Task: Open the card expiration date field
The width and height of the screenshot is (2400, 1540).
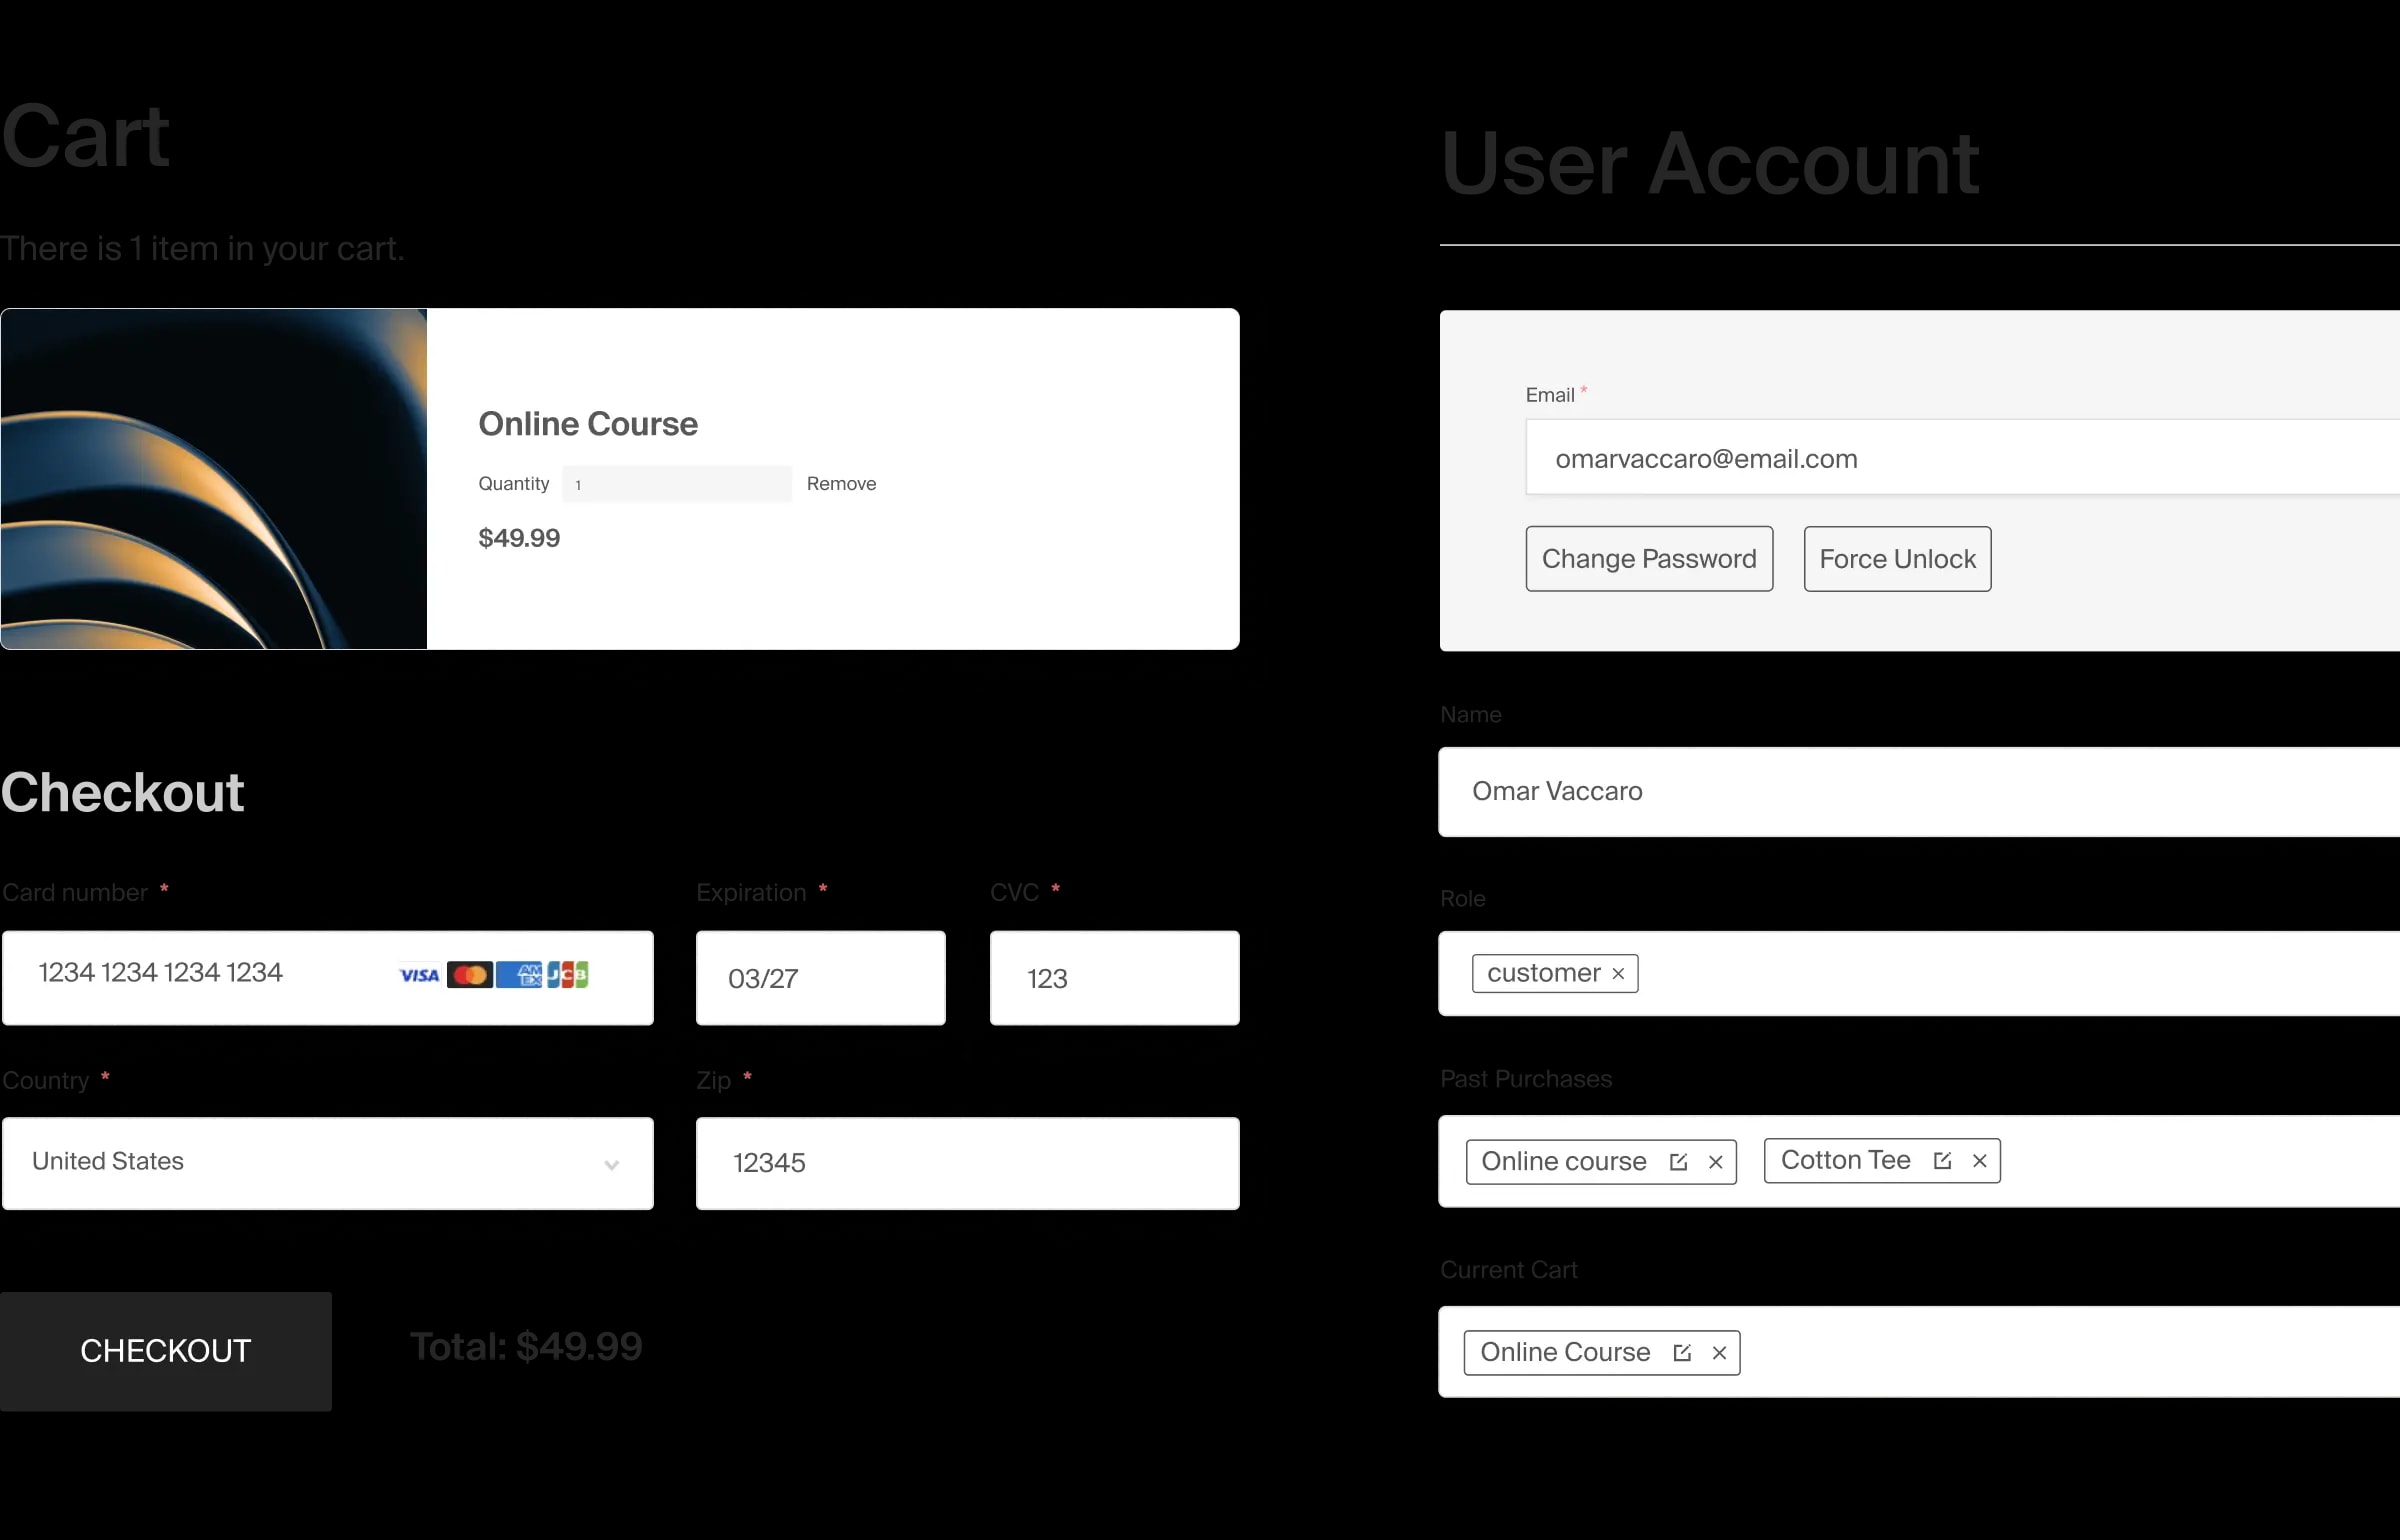Action: pos(820,976)
